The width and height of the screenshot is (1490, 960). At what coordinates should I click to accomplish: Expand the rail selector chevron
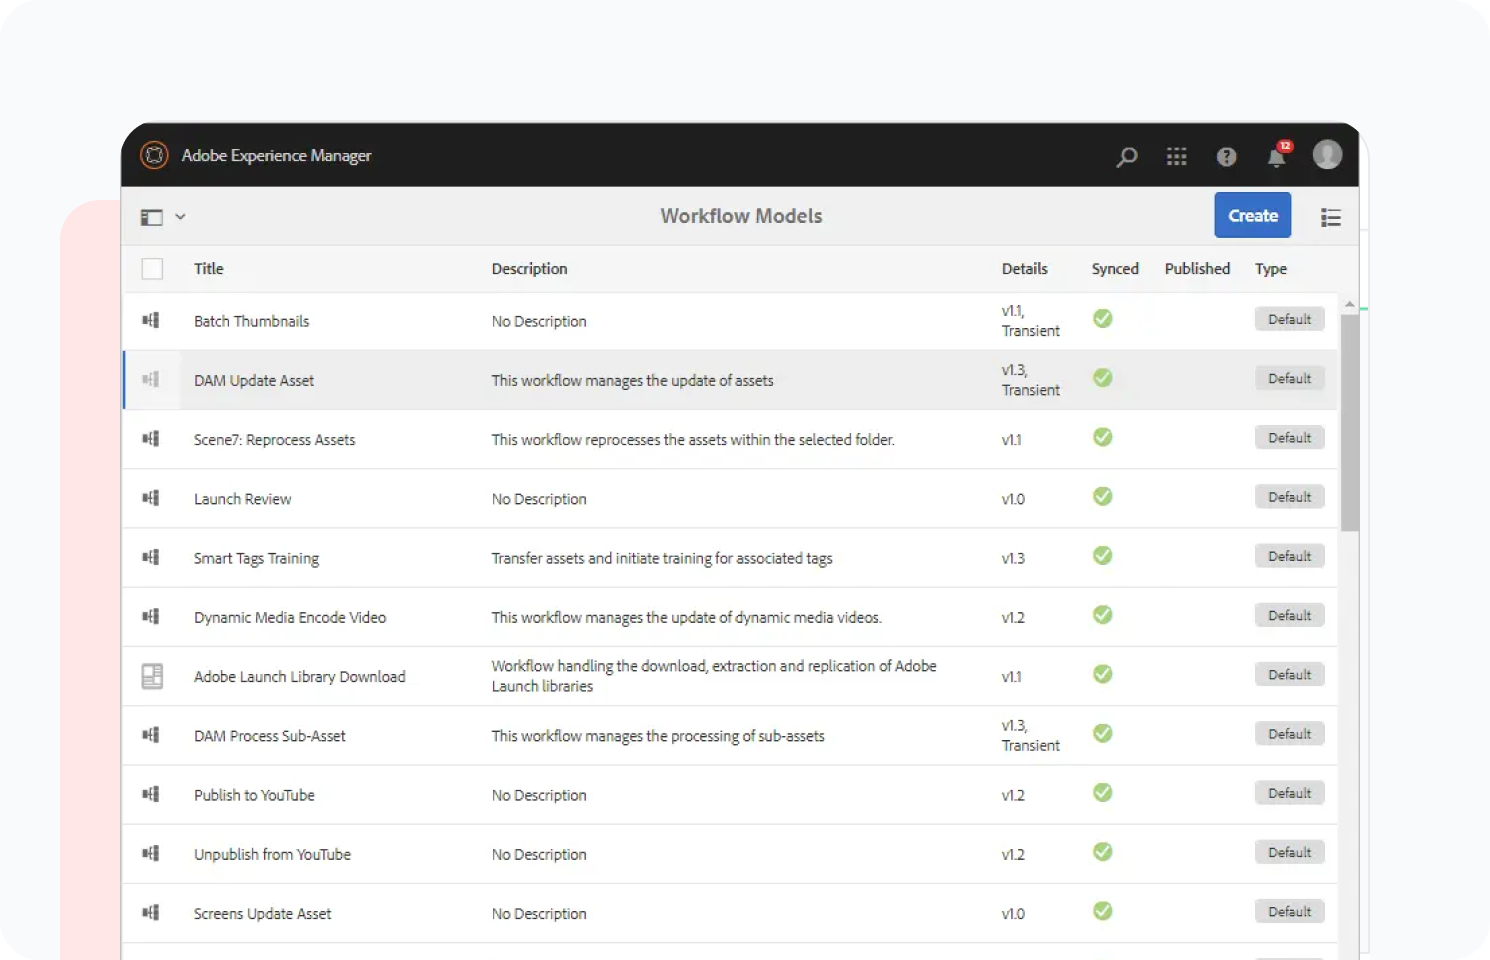coord(180,216)
